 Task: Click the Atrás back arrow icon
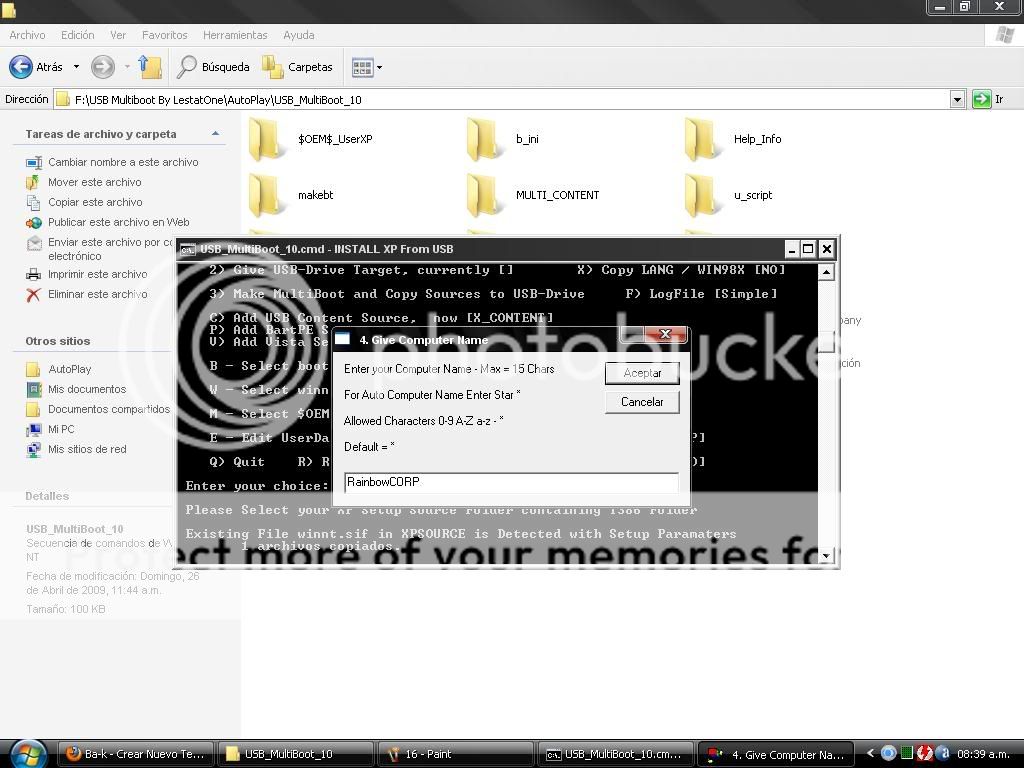pyautogui.click(x=21, y=67)
